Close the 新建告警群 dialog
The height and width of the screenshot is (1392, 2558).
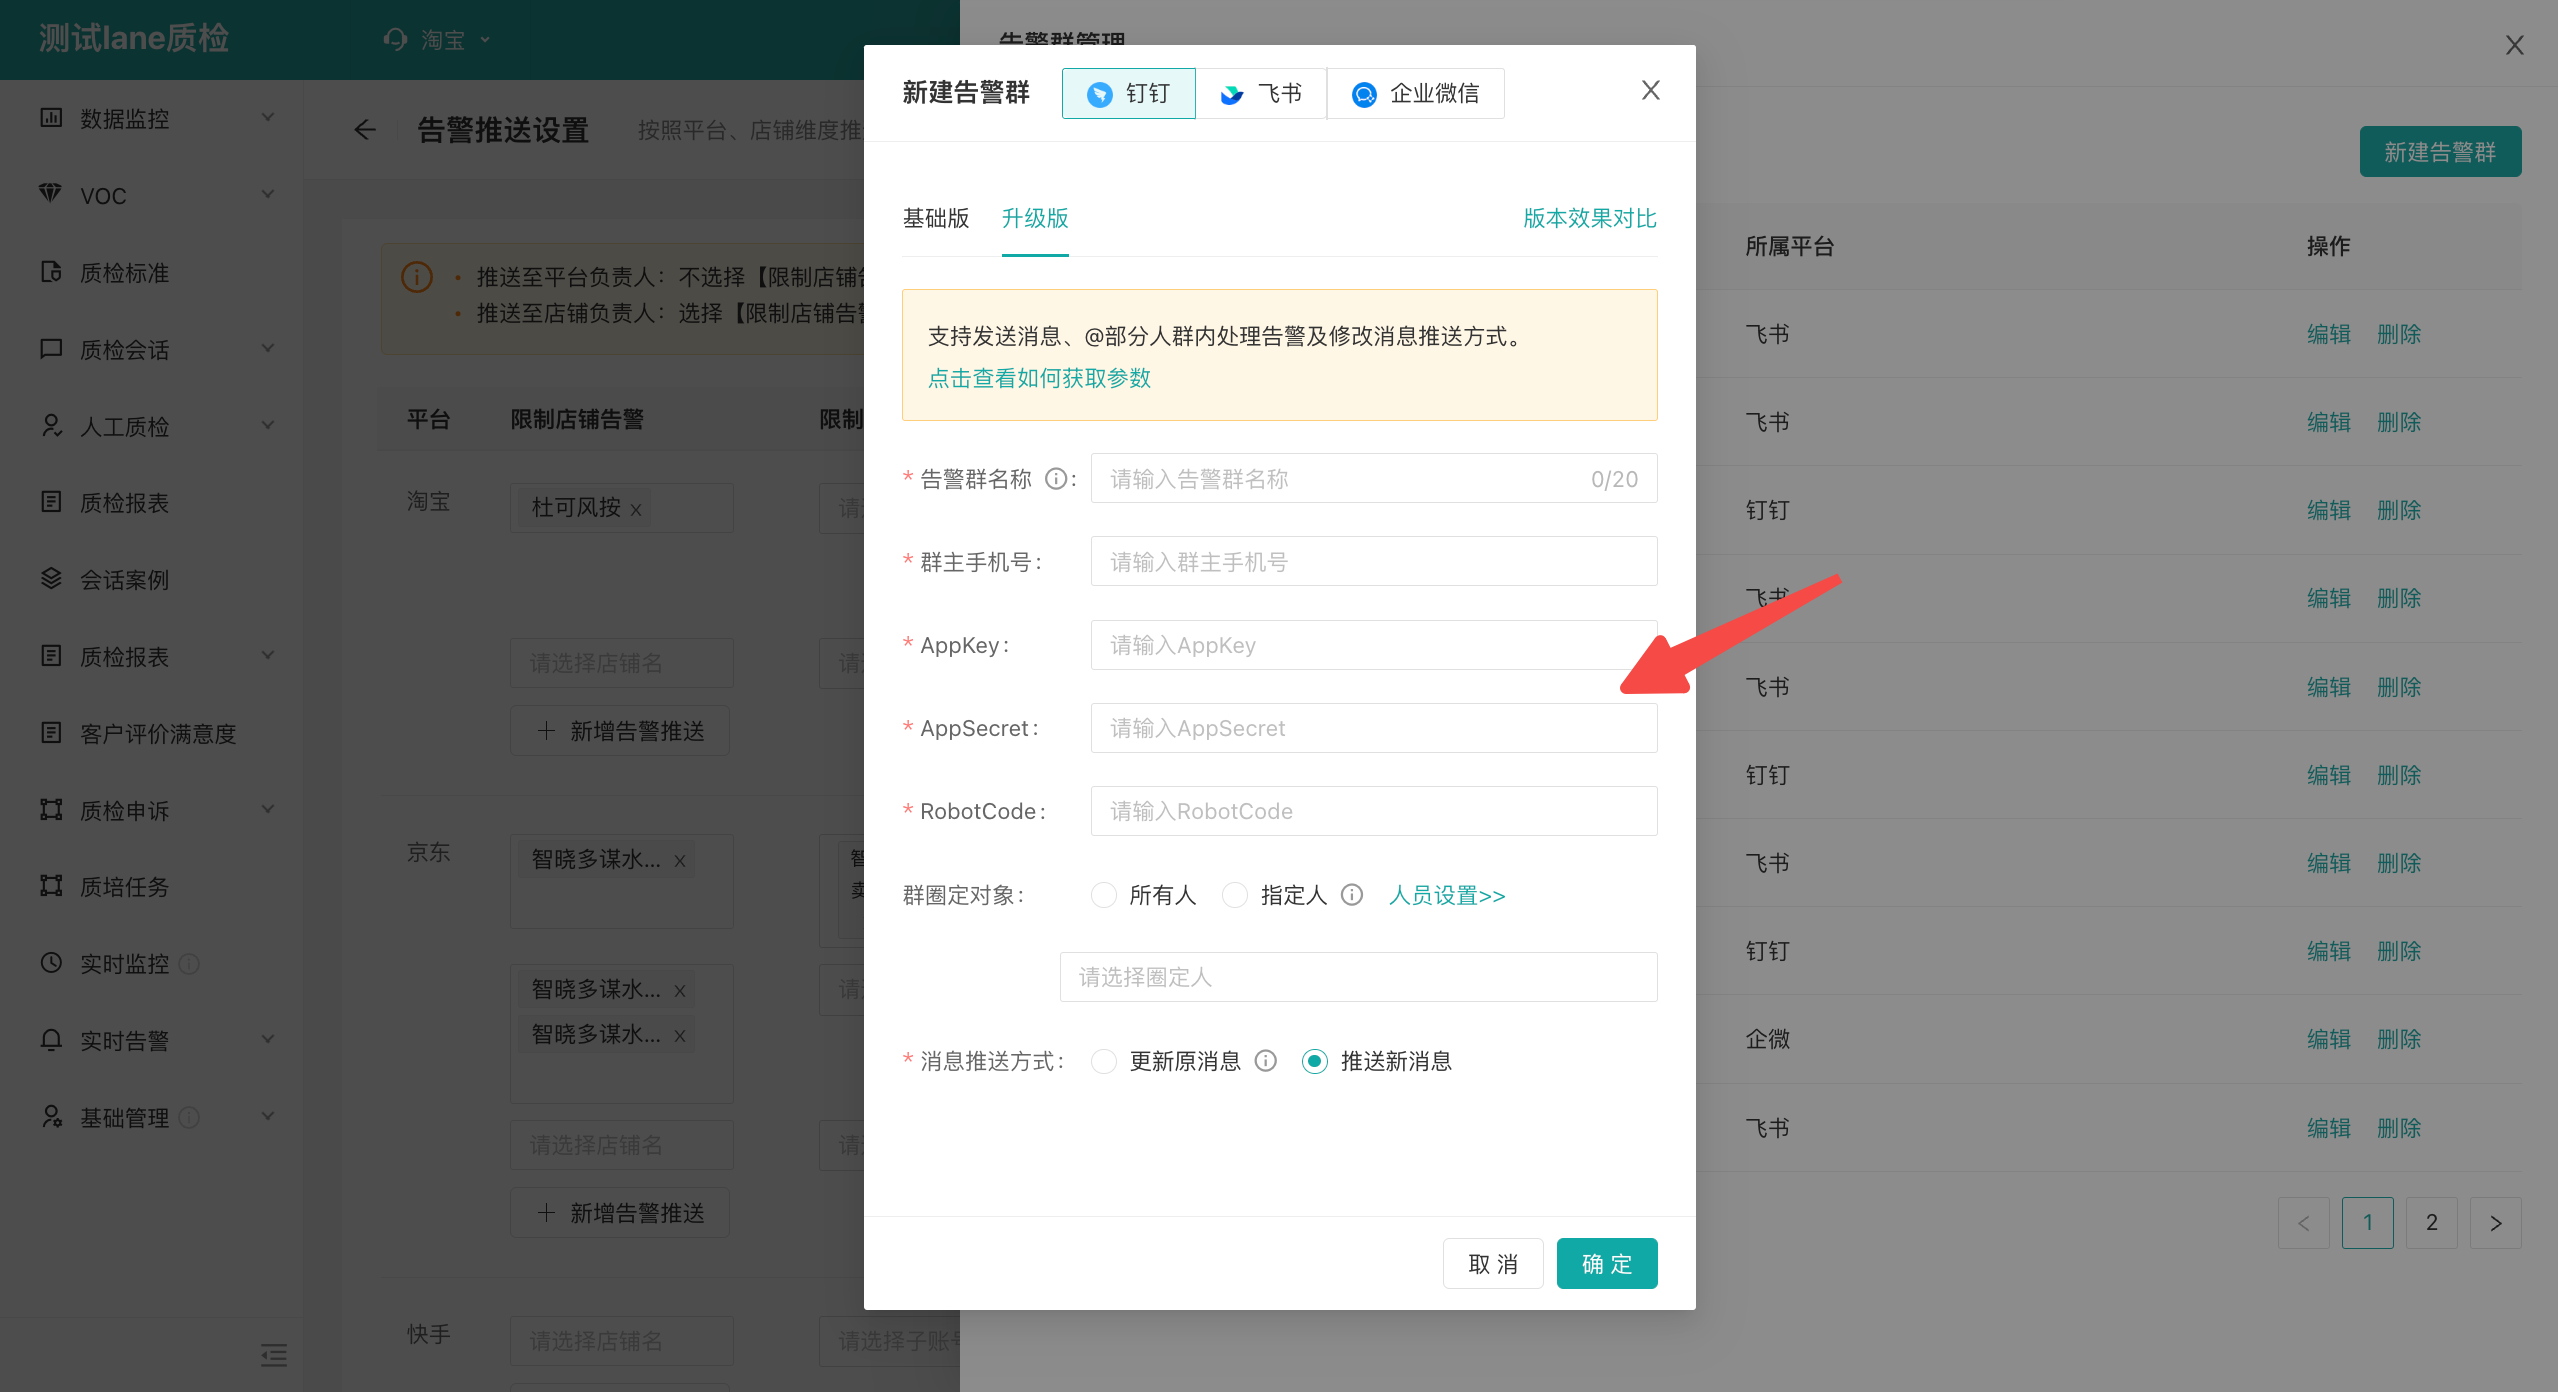tap(1651, 91)
